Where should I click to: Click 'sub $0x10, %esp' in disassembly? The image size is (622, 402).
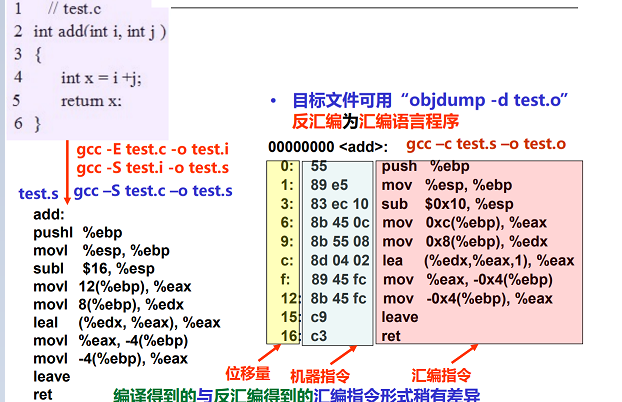click(447, 204)
